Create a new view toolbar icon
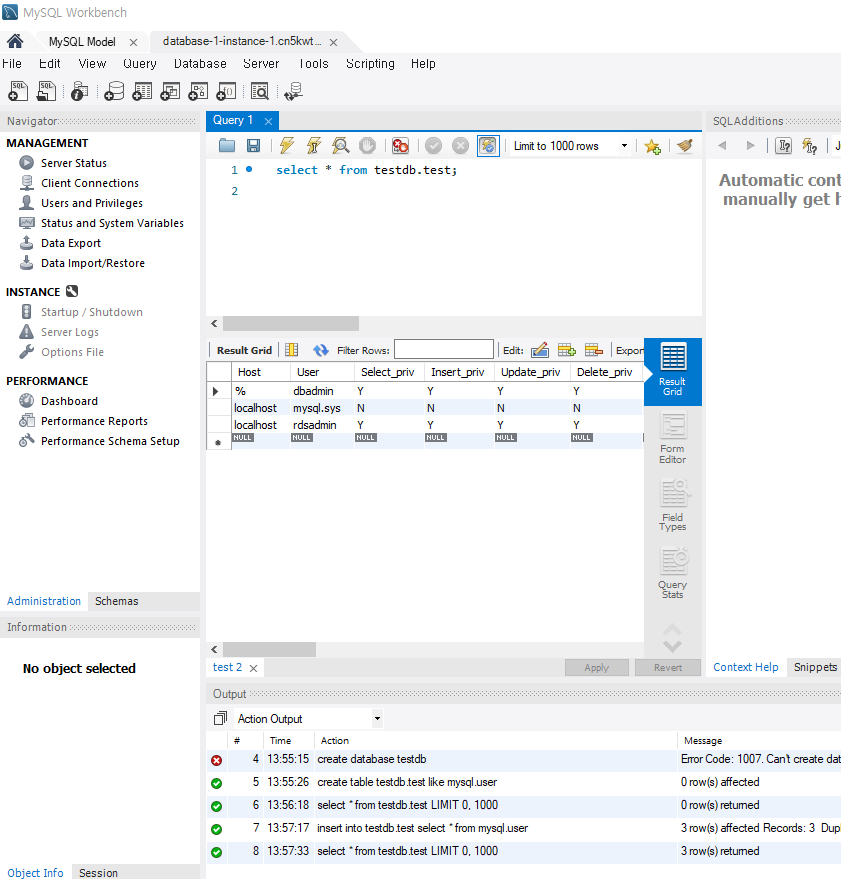The width and height of the screenshot is (841, 879). tap(170, 91)
